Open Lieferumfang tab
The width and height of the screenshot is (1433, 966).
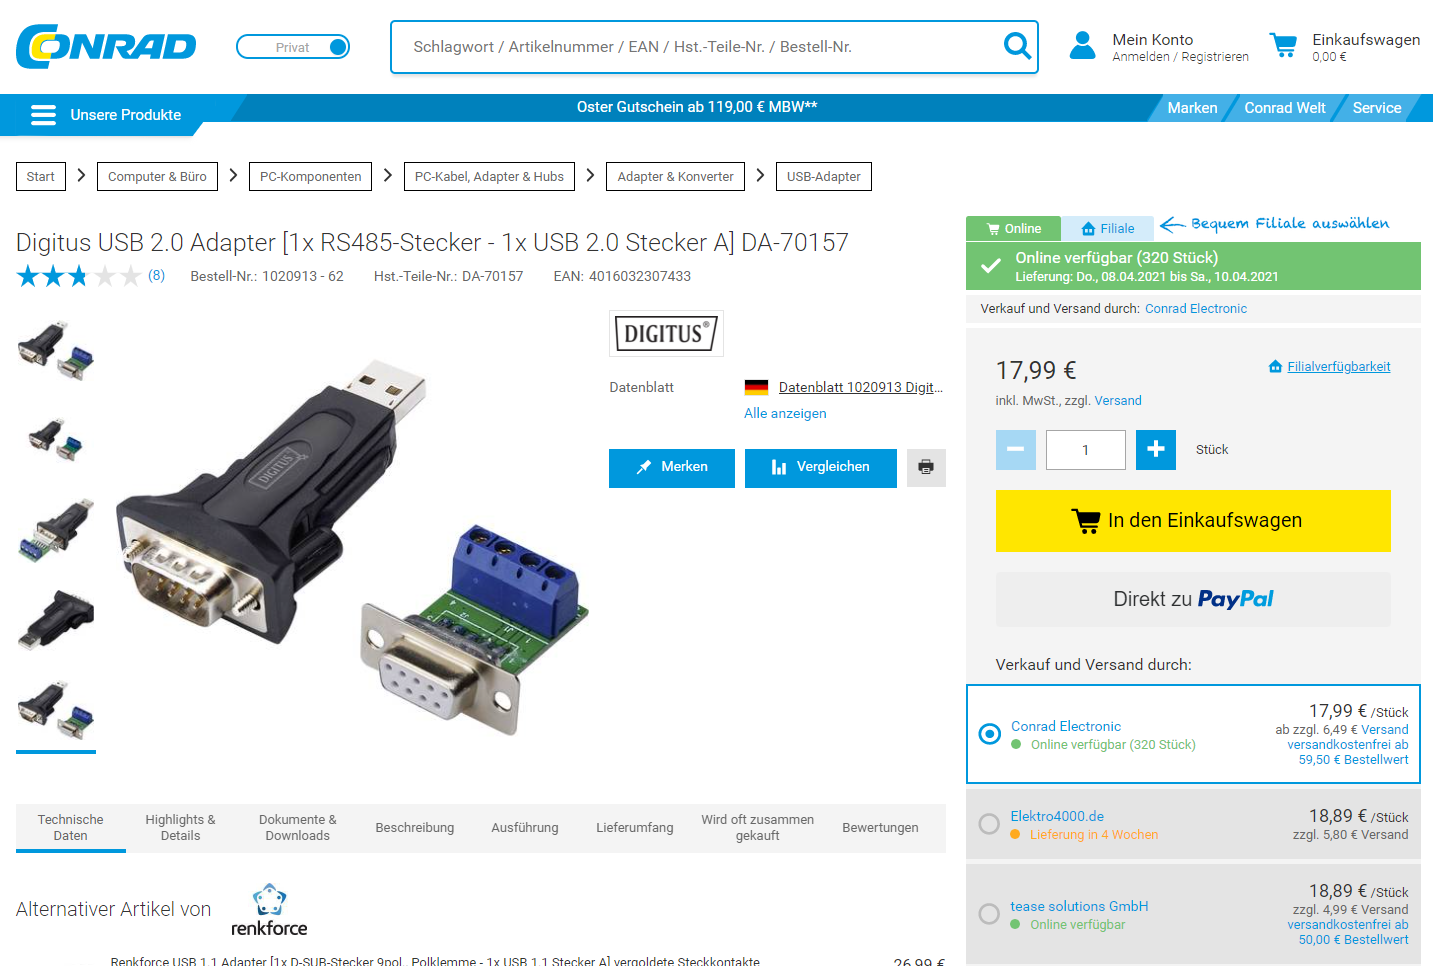click(635, 828)
